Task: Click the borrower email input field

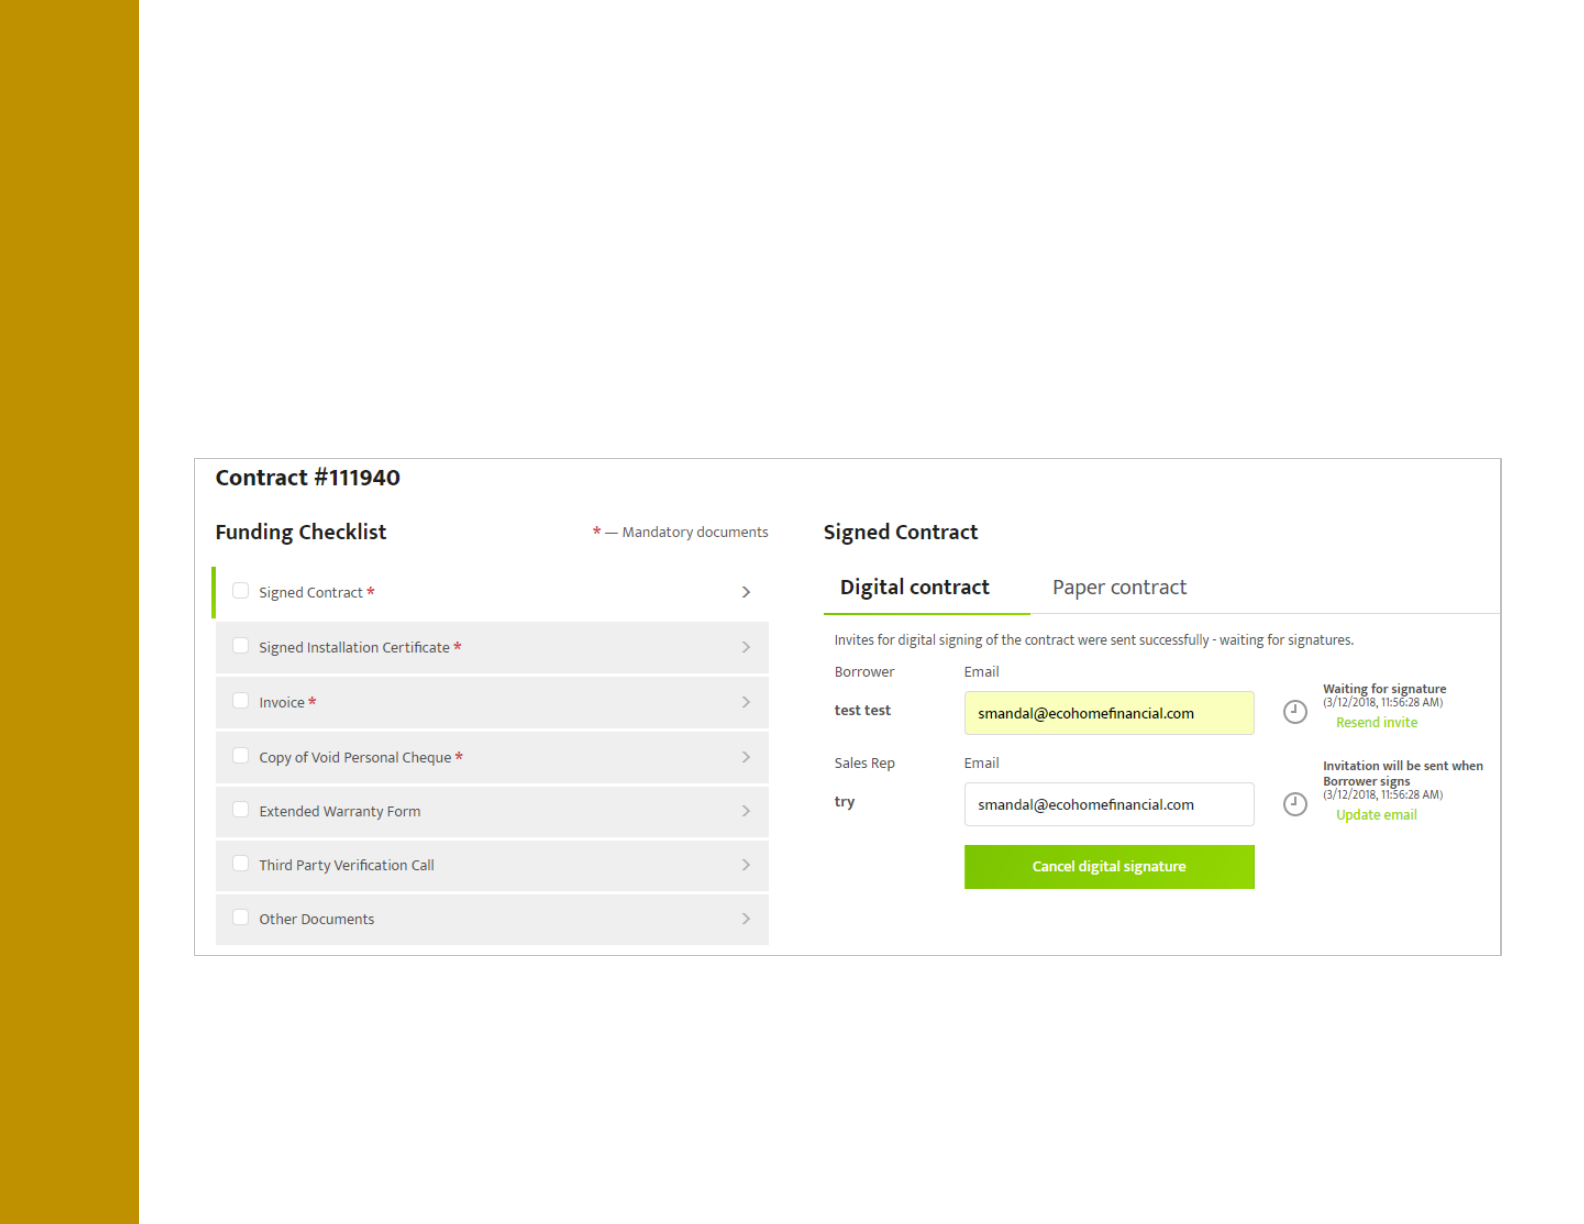Action: click(x=1108, y=713)
